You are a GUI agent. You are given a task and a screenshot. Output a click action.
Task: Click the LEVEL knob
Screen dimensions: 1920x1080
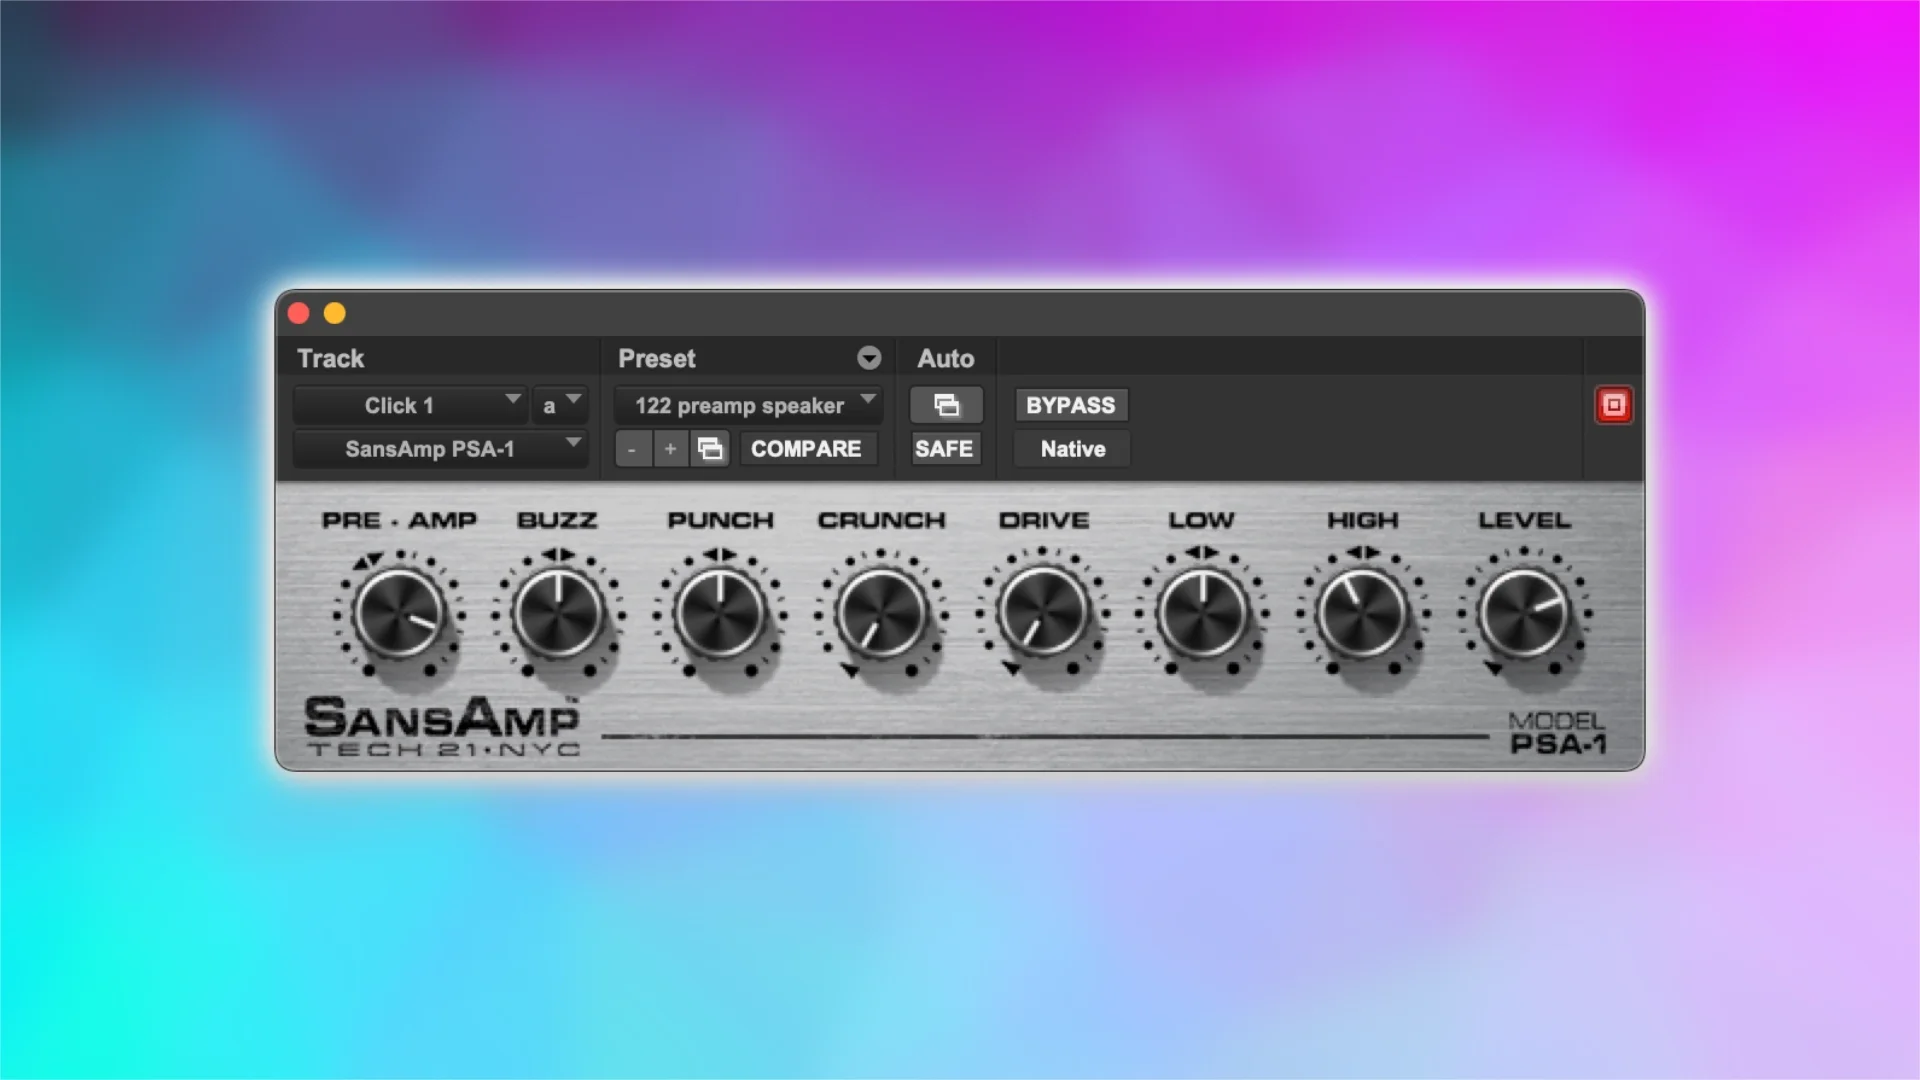click(x=1525, y=615)
